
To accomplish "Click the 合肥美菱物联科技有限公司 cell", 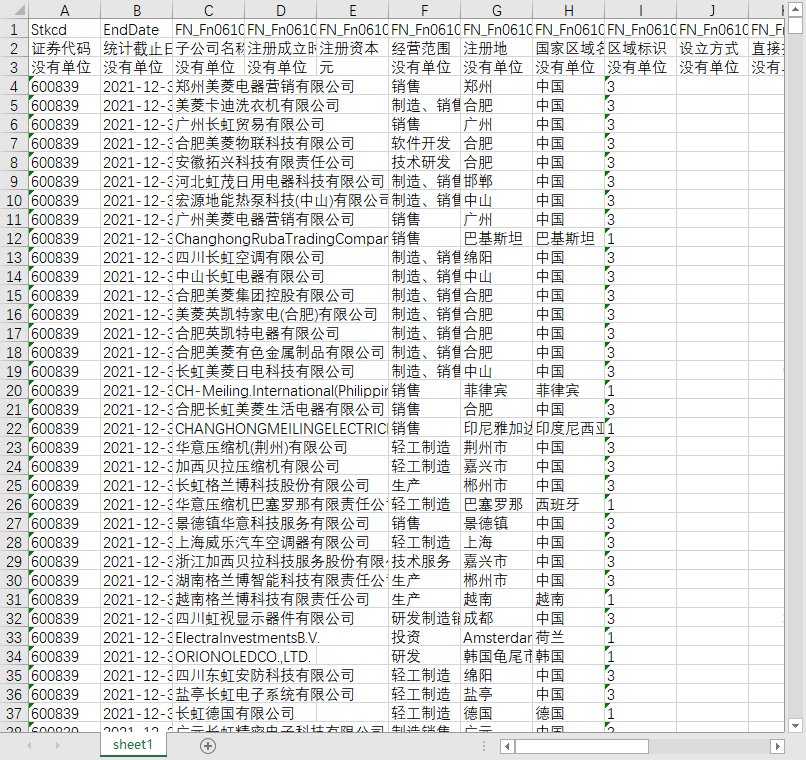I will click(265, 143).
